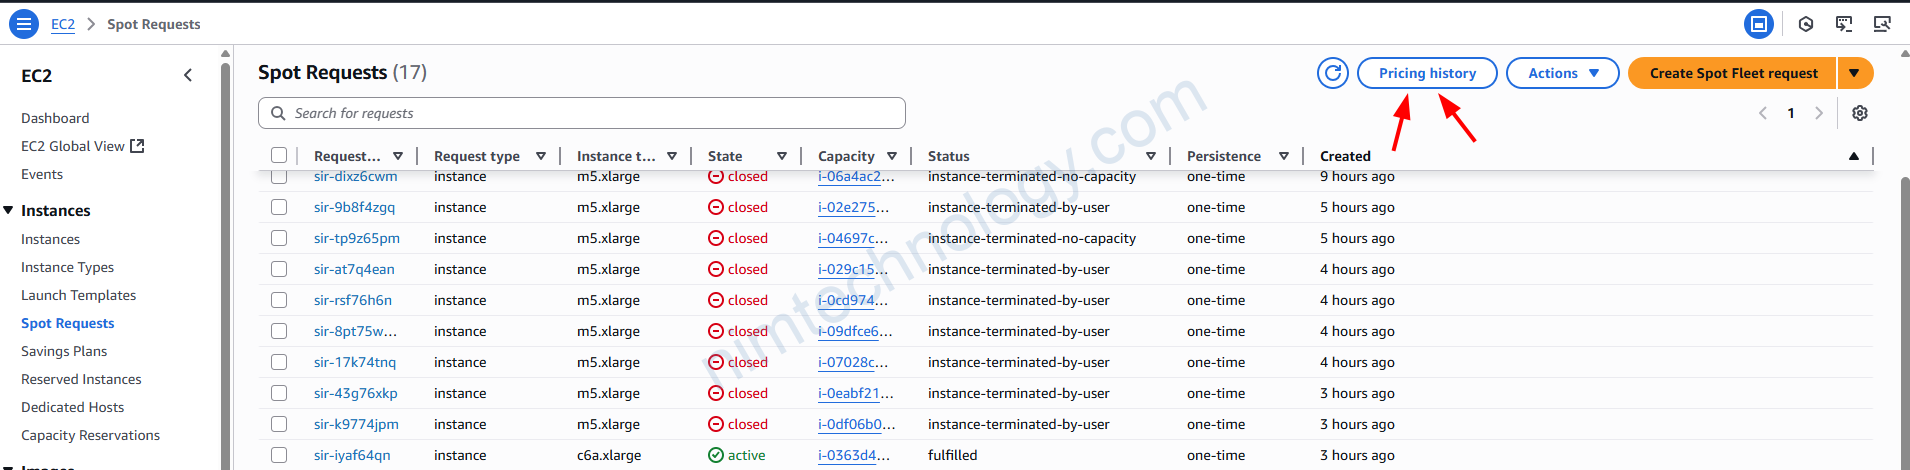Screen dimensions: 1910x470
Task: Go to next page of results
Action: 1818,113
